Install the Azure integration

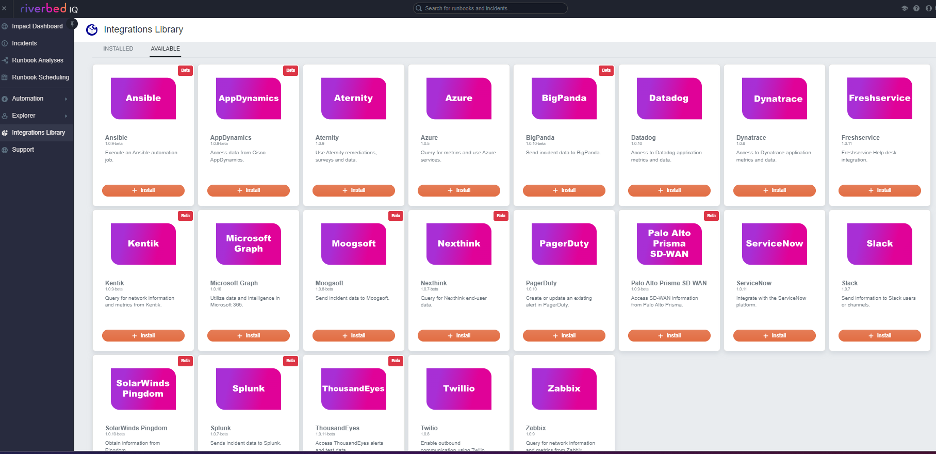tap(458, 190)
